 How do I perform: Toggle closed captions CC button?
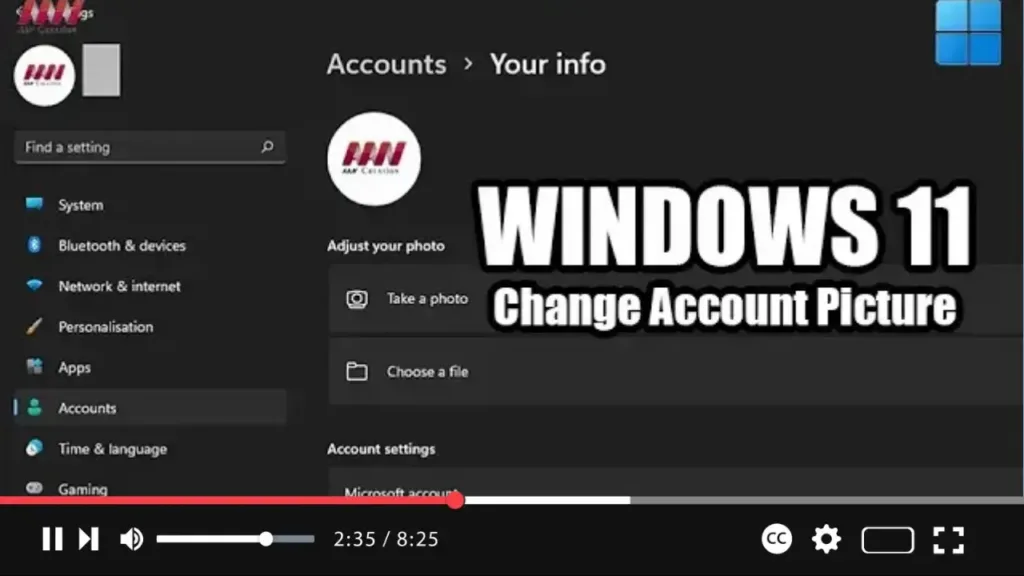777,540
